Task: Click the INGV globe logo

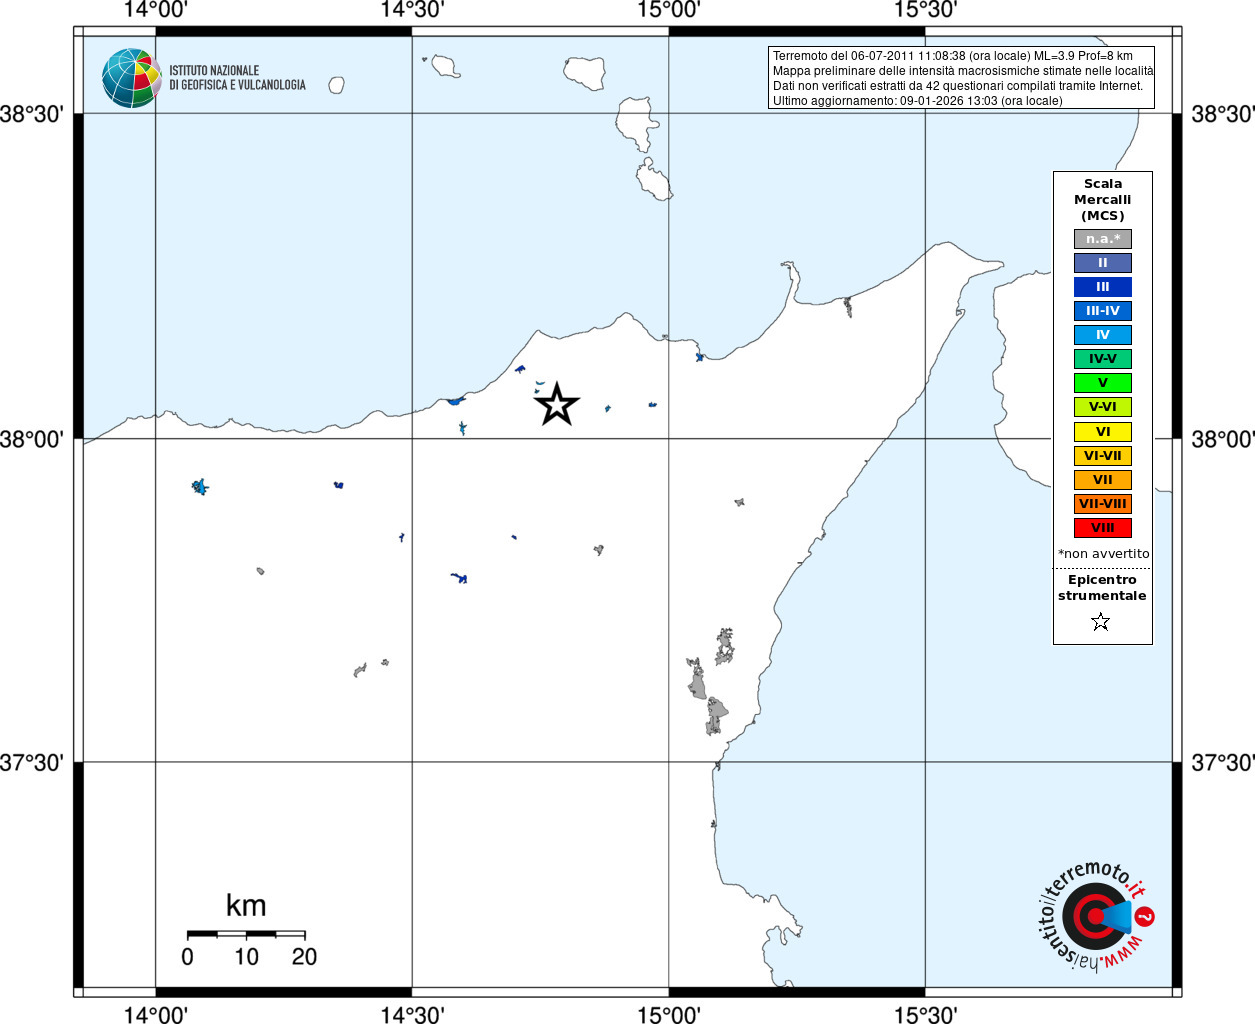Action: pyautogui.click(x=131, y=78)
